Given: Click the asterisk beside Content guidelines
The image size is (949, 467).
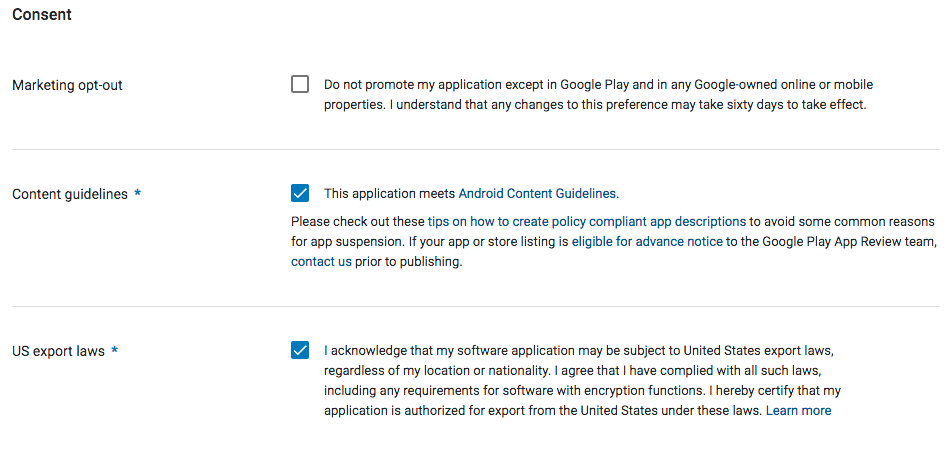Looking at the screenshot, I should [137, 194].
